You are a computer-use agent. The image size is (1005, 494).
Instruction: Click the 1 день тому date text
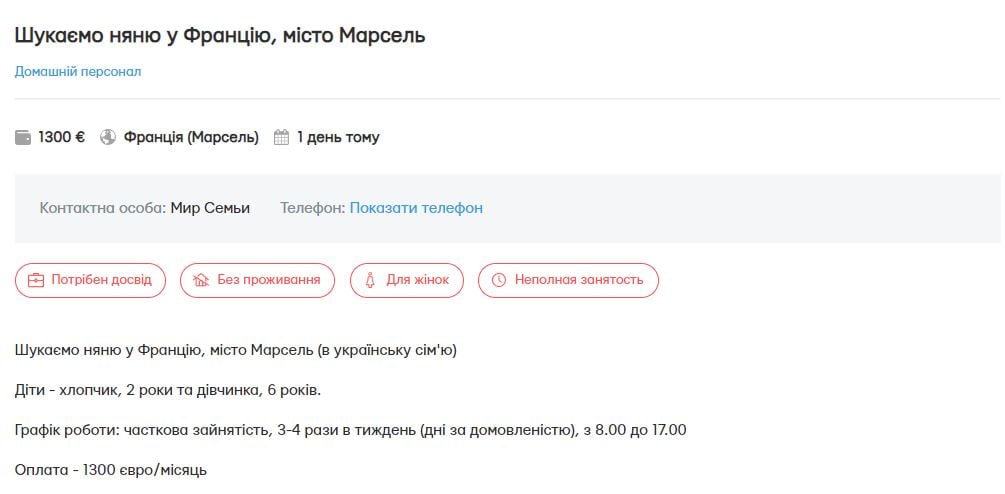(338, 138)
